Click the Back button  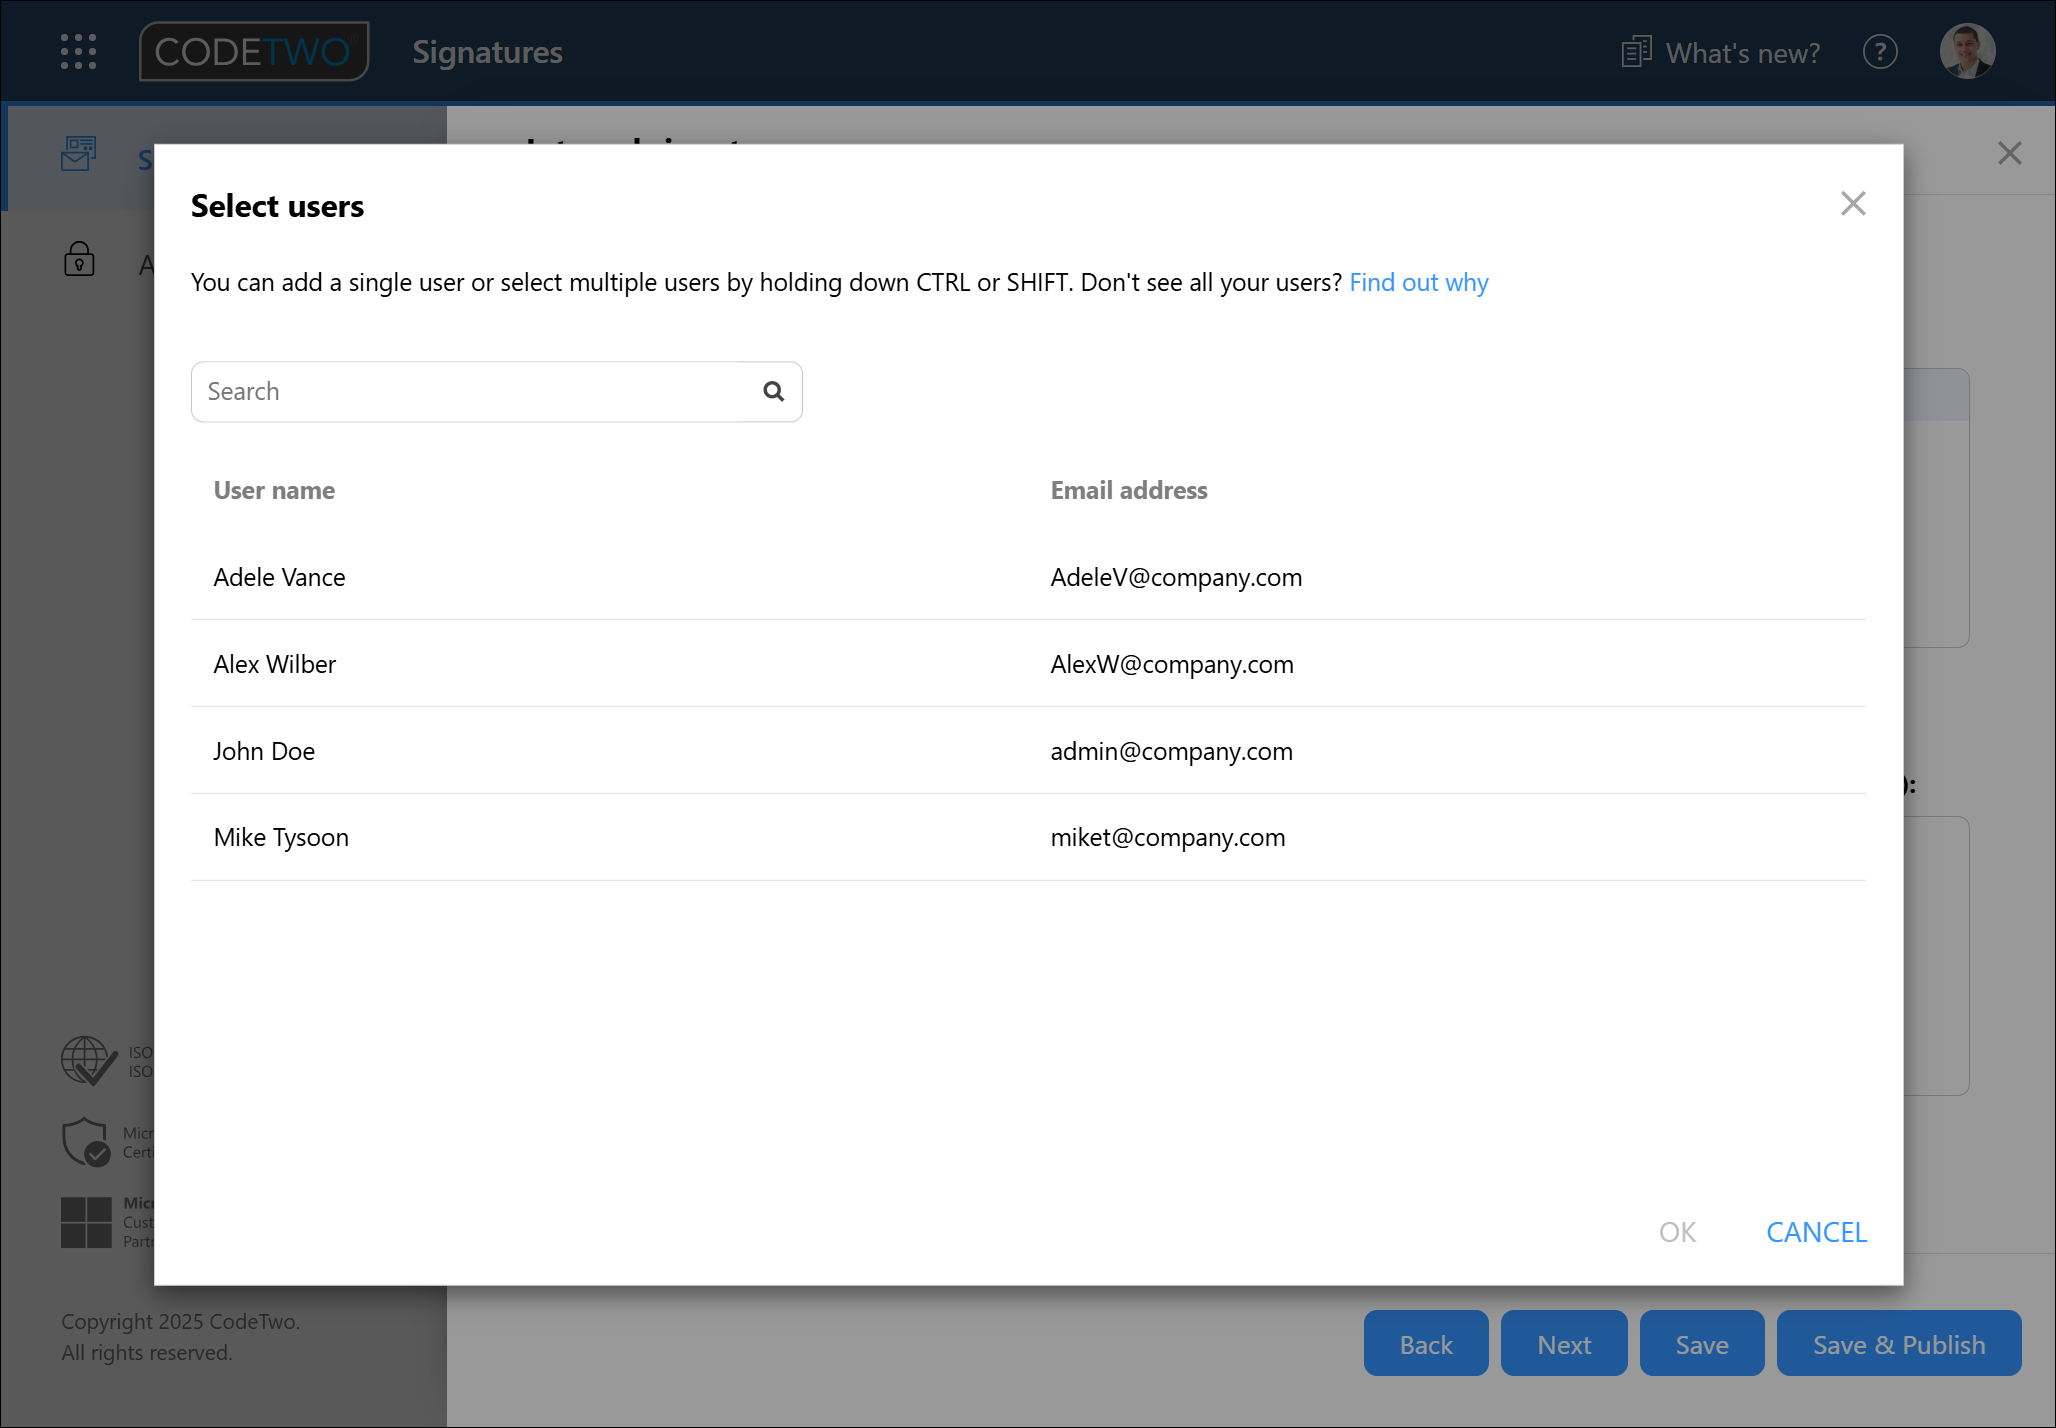(x=1426, y=1343)
